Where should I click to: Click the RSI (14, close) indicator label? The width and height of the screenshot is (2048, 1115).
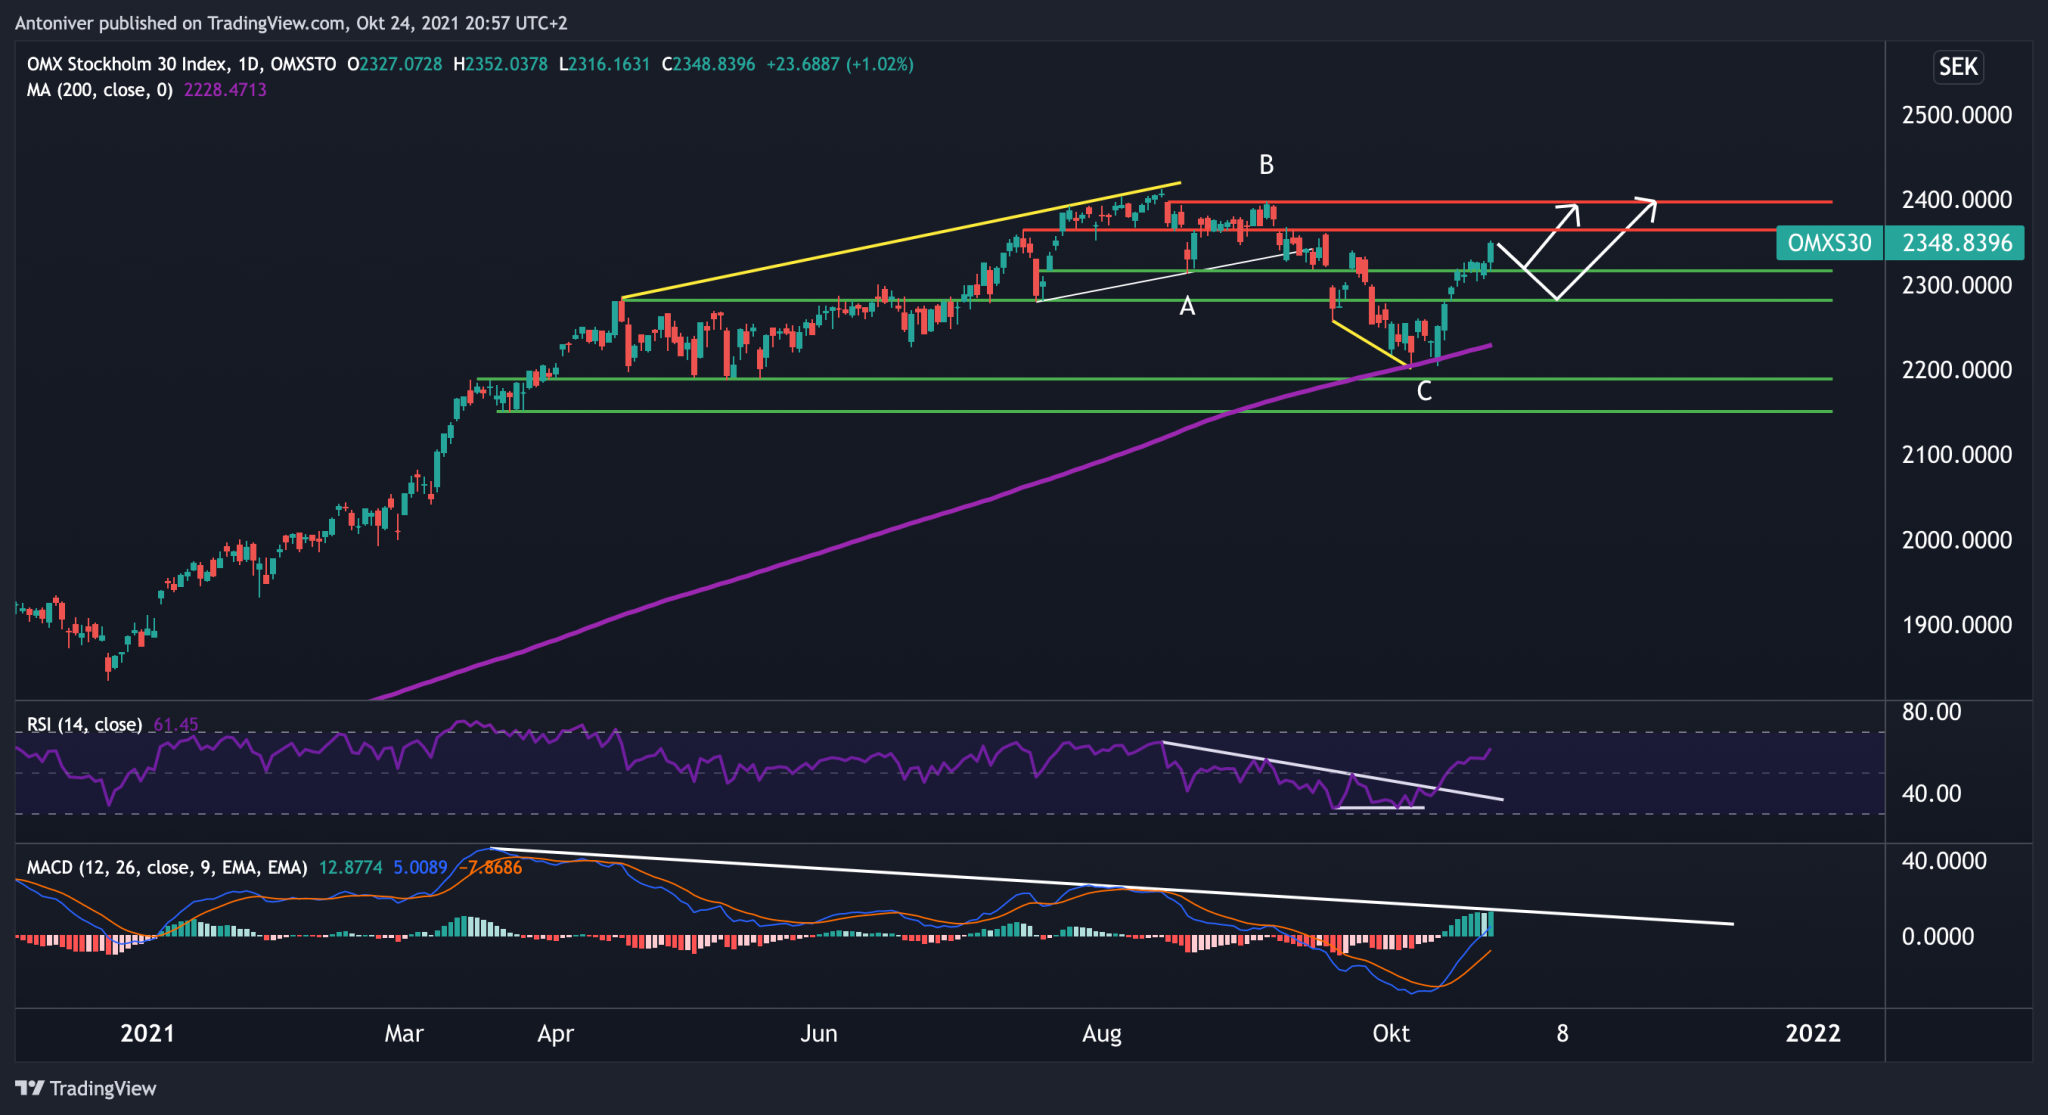84,724
